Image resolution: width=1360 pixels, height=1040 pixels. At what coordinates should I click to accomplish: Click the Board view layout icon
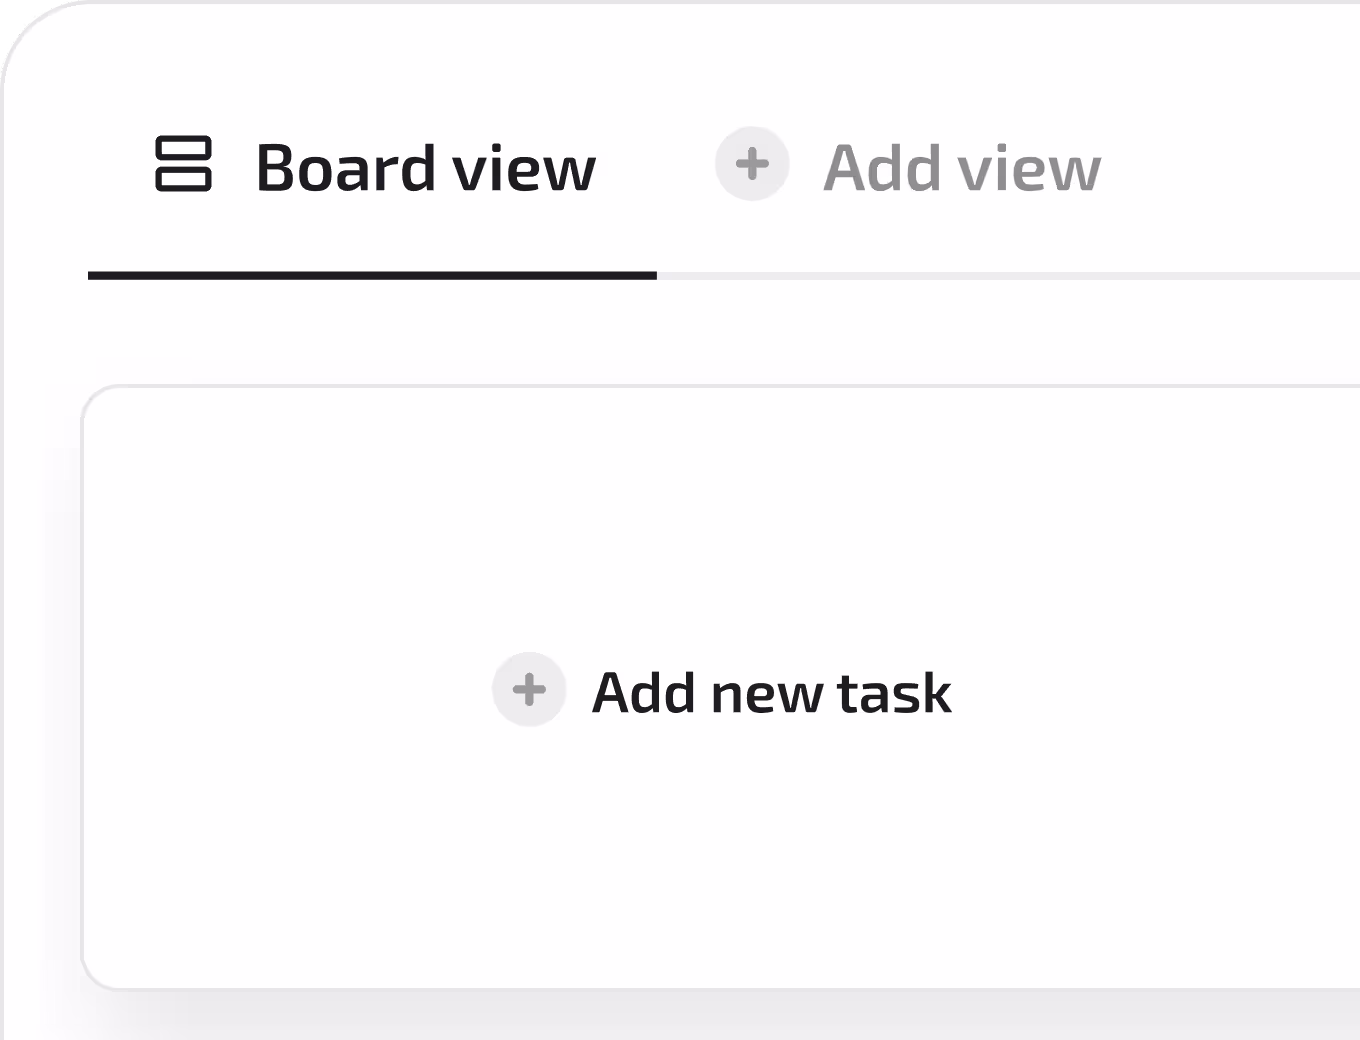click(183, 164)
